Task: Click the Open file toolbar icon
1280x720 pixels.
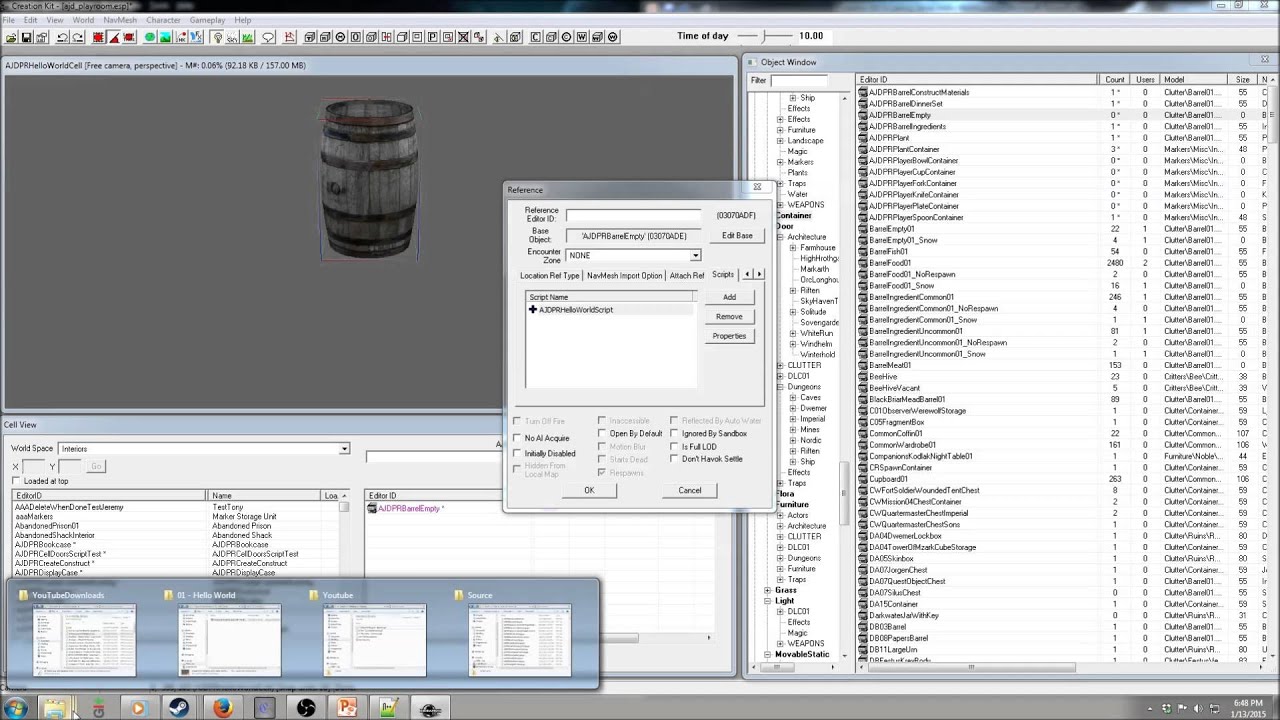Action: point(11,37)
